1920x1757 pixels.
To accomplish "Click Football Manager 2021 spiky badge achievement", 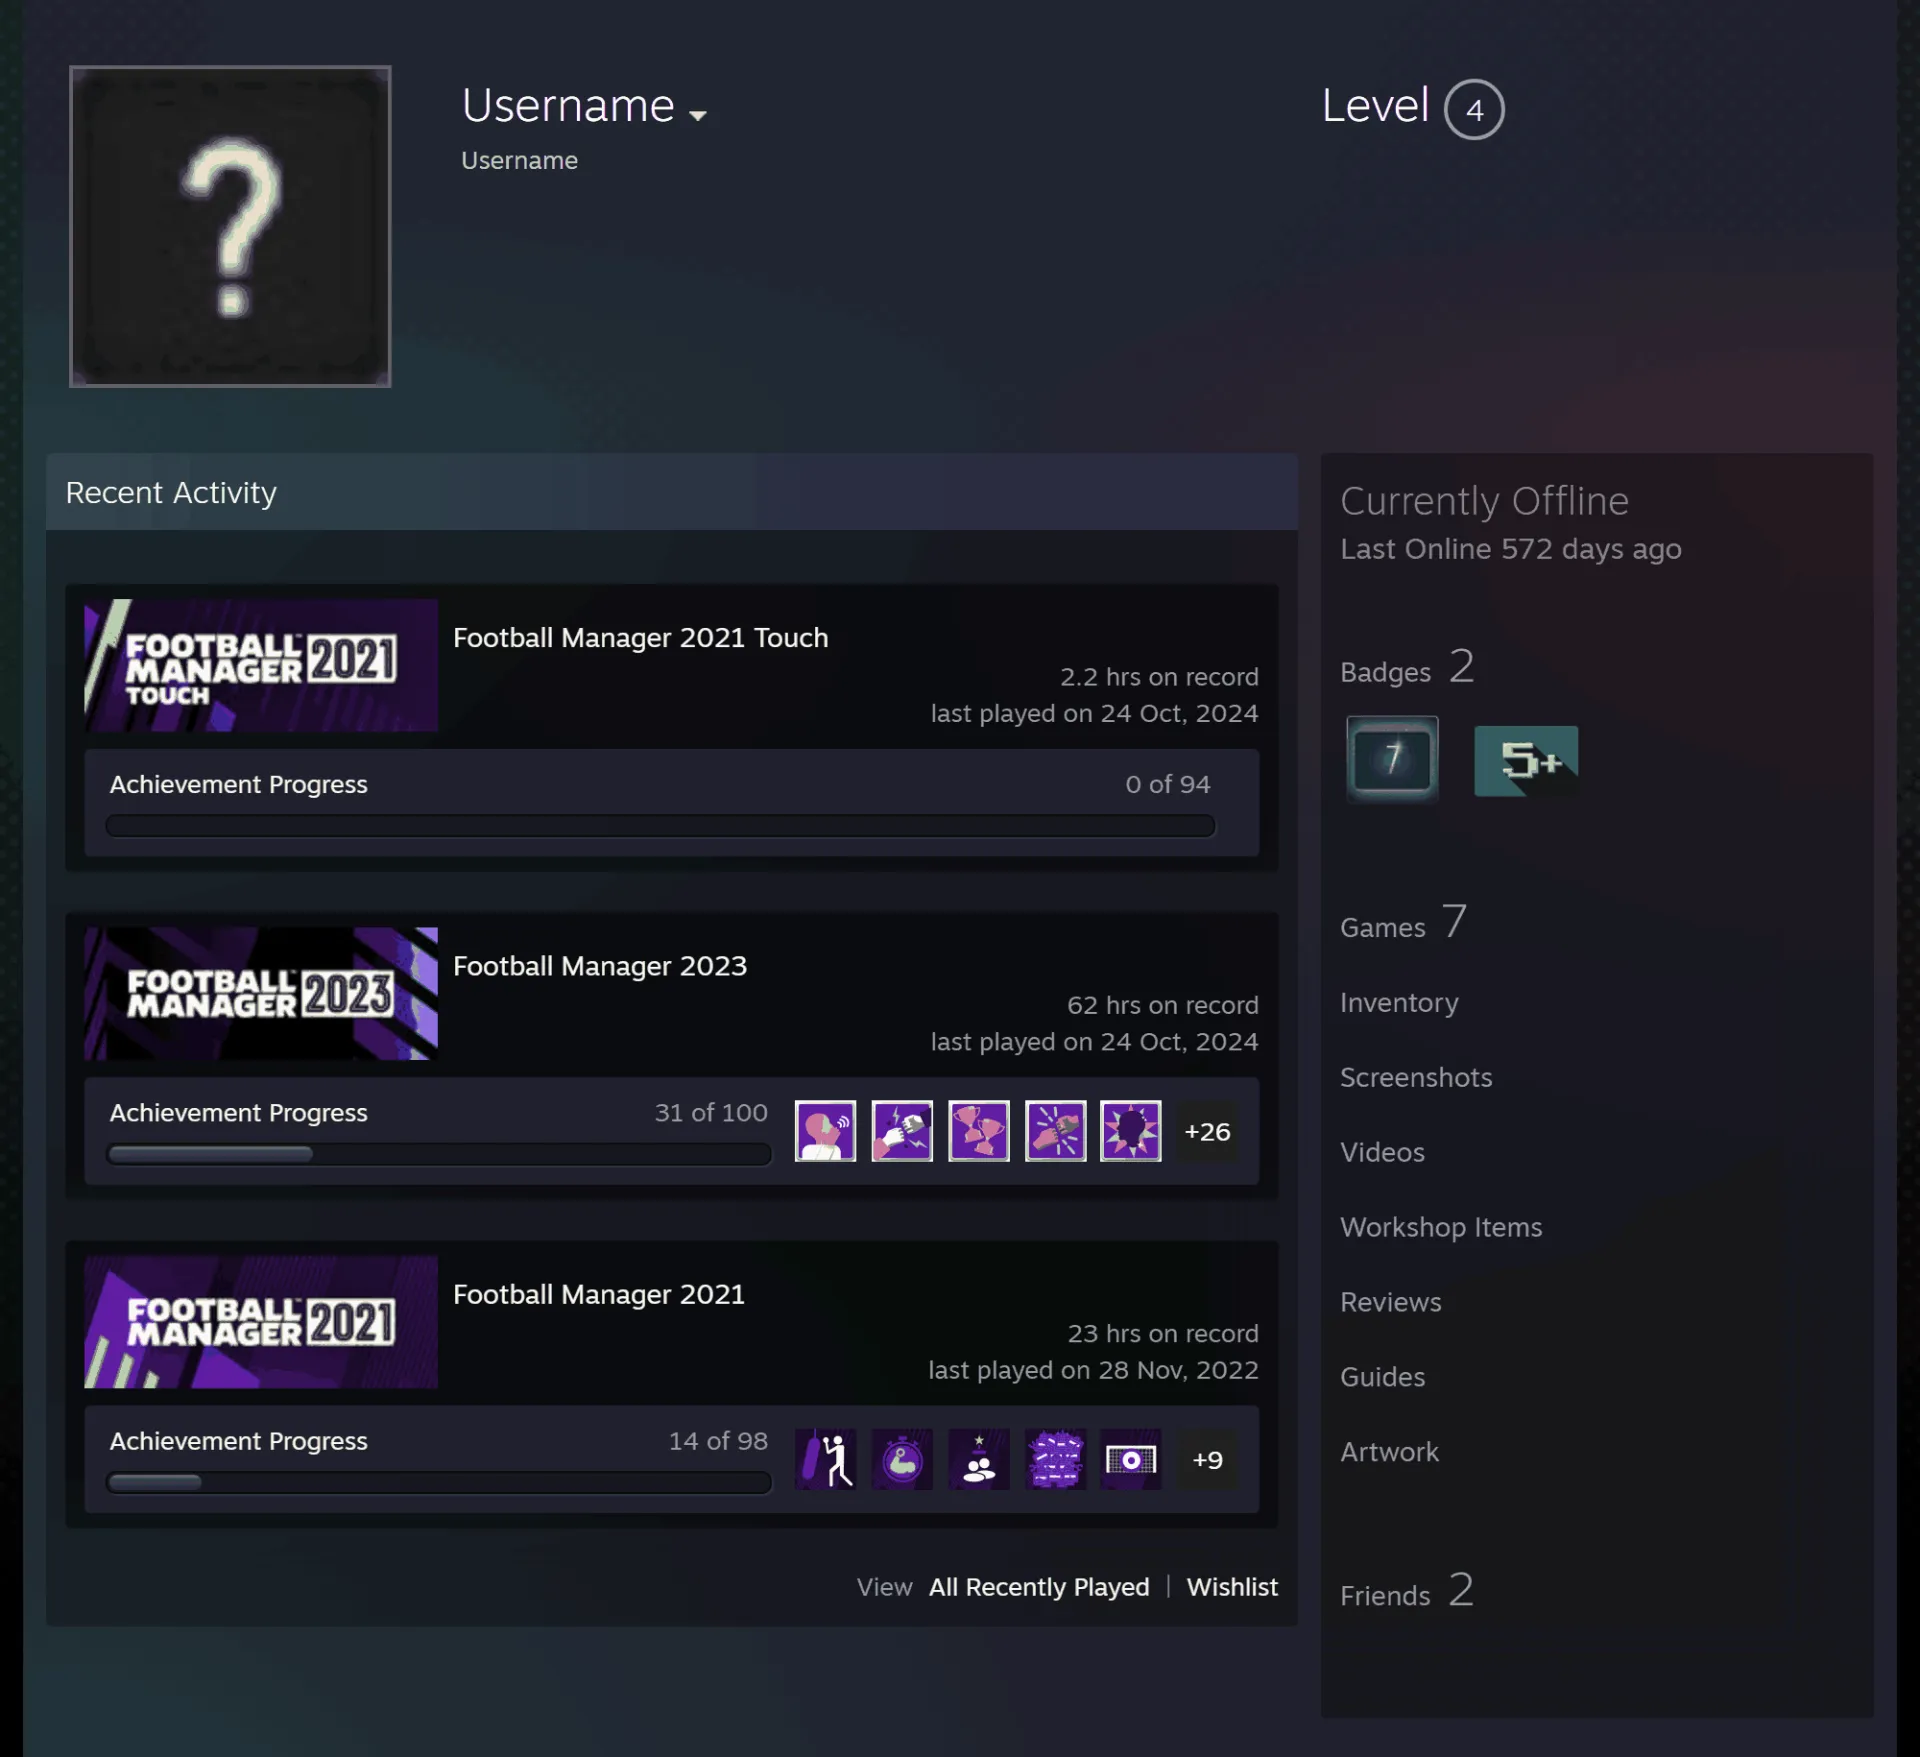I will click(x=1055, y=1460).
